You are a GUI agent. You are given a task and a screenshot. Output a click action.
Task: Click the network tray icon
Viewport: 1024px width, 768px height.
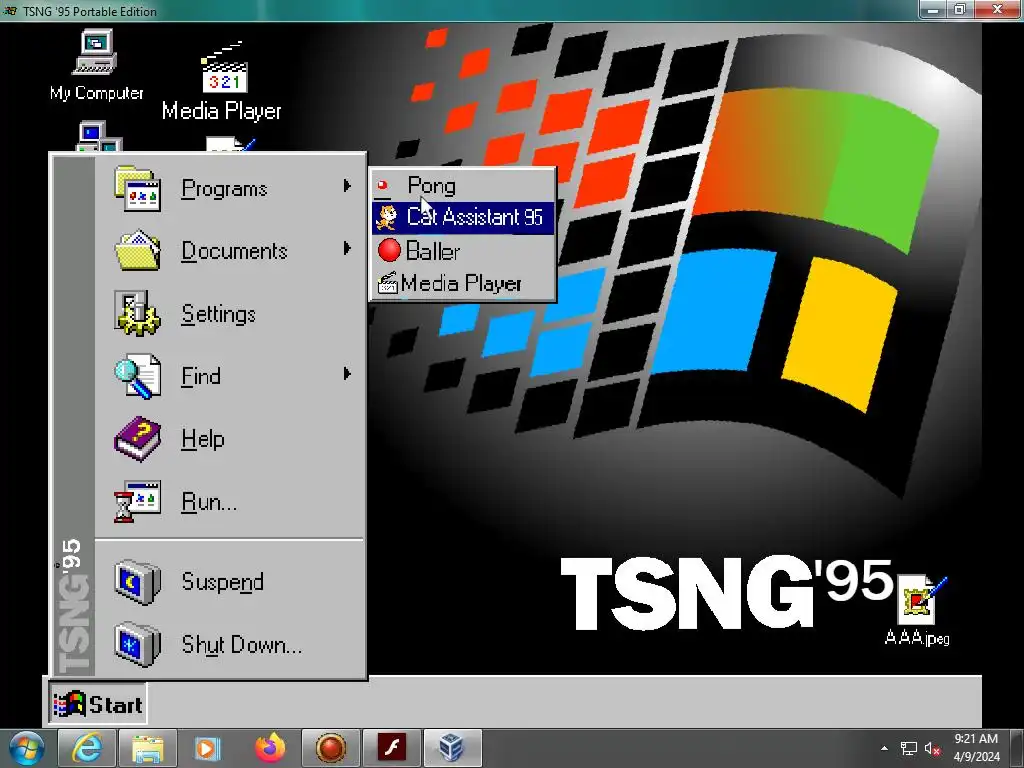908,748
